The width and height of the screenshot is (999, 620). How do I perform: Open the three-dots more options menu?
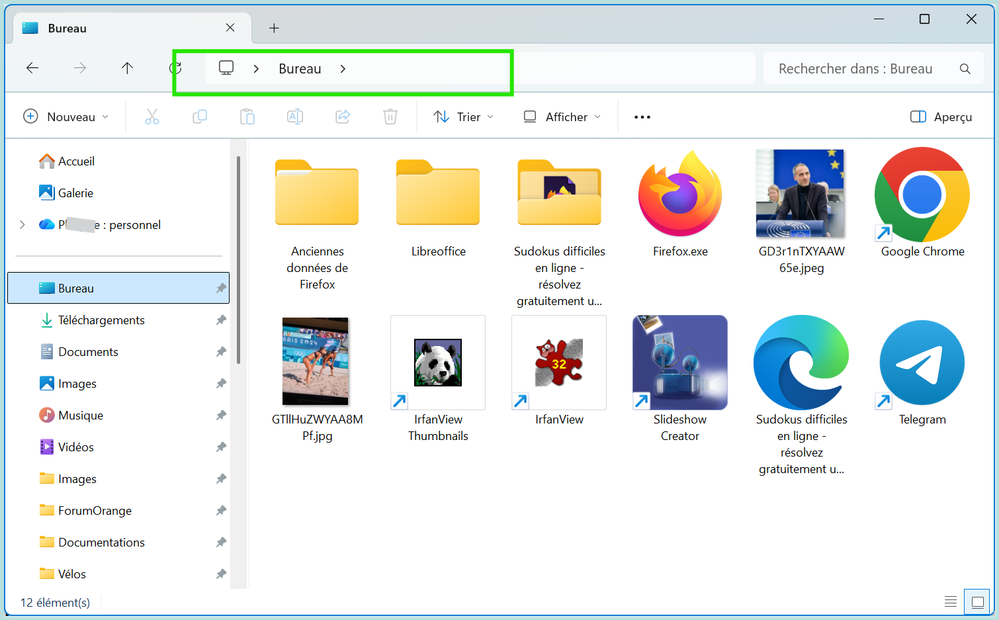[642, 117]
